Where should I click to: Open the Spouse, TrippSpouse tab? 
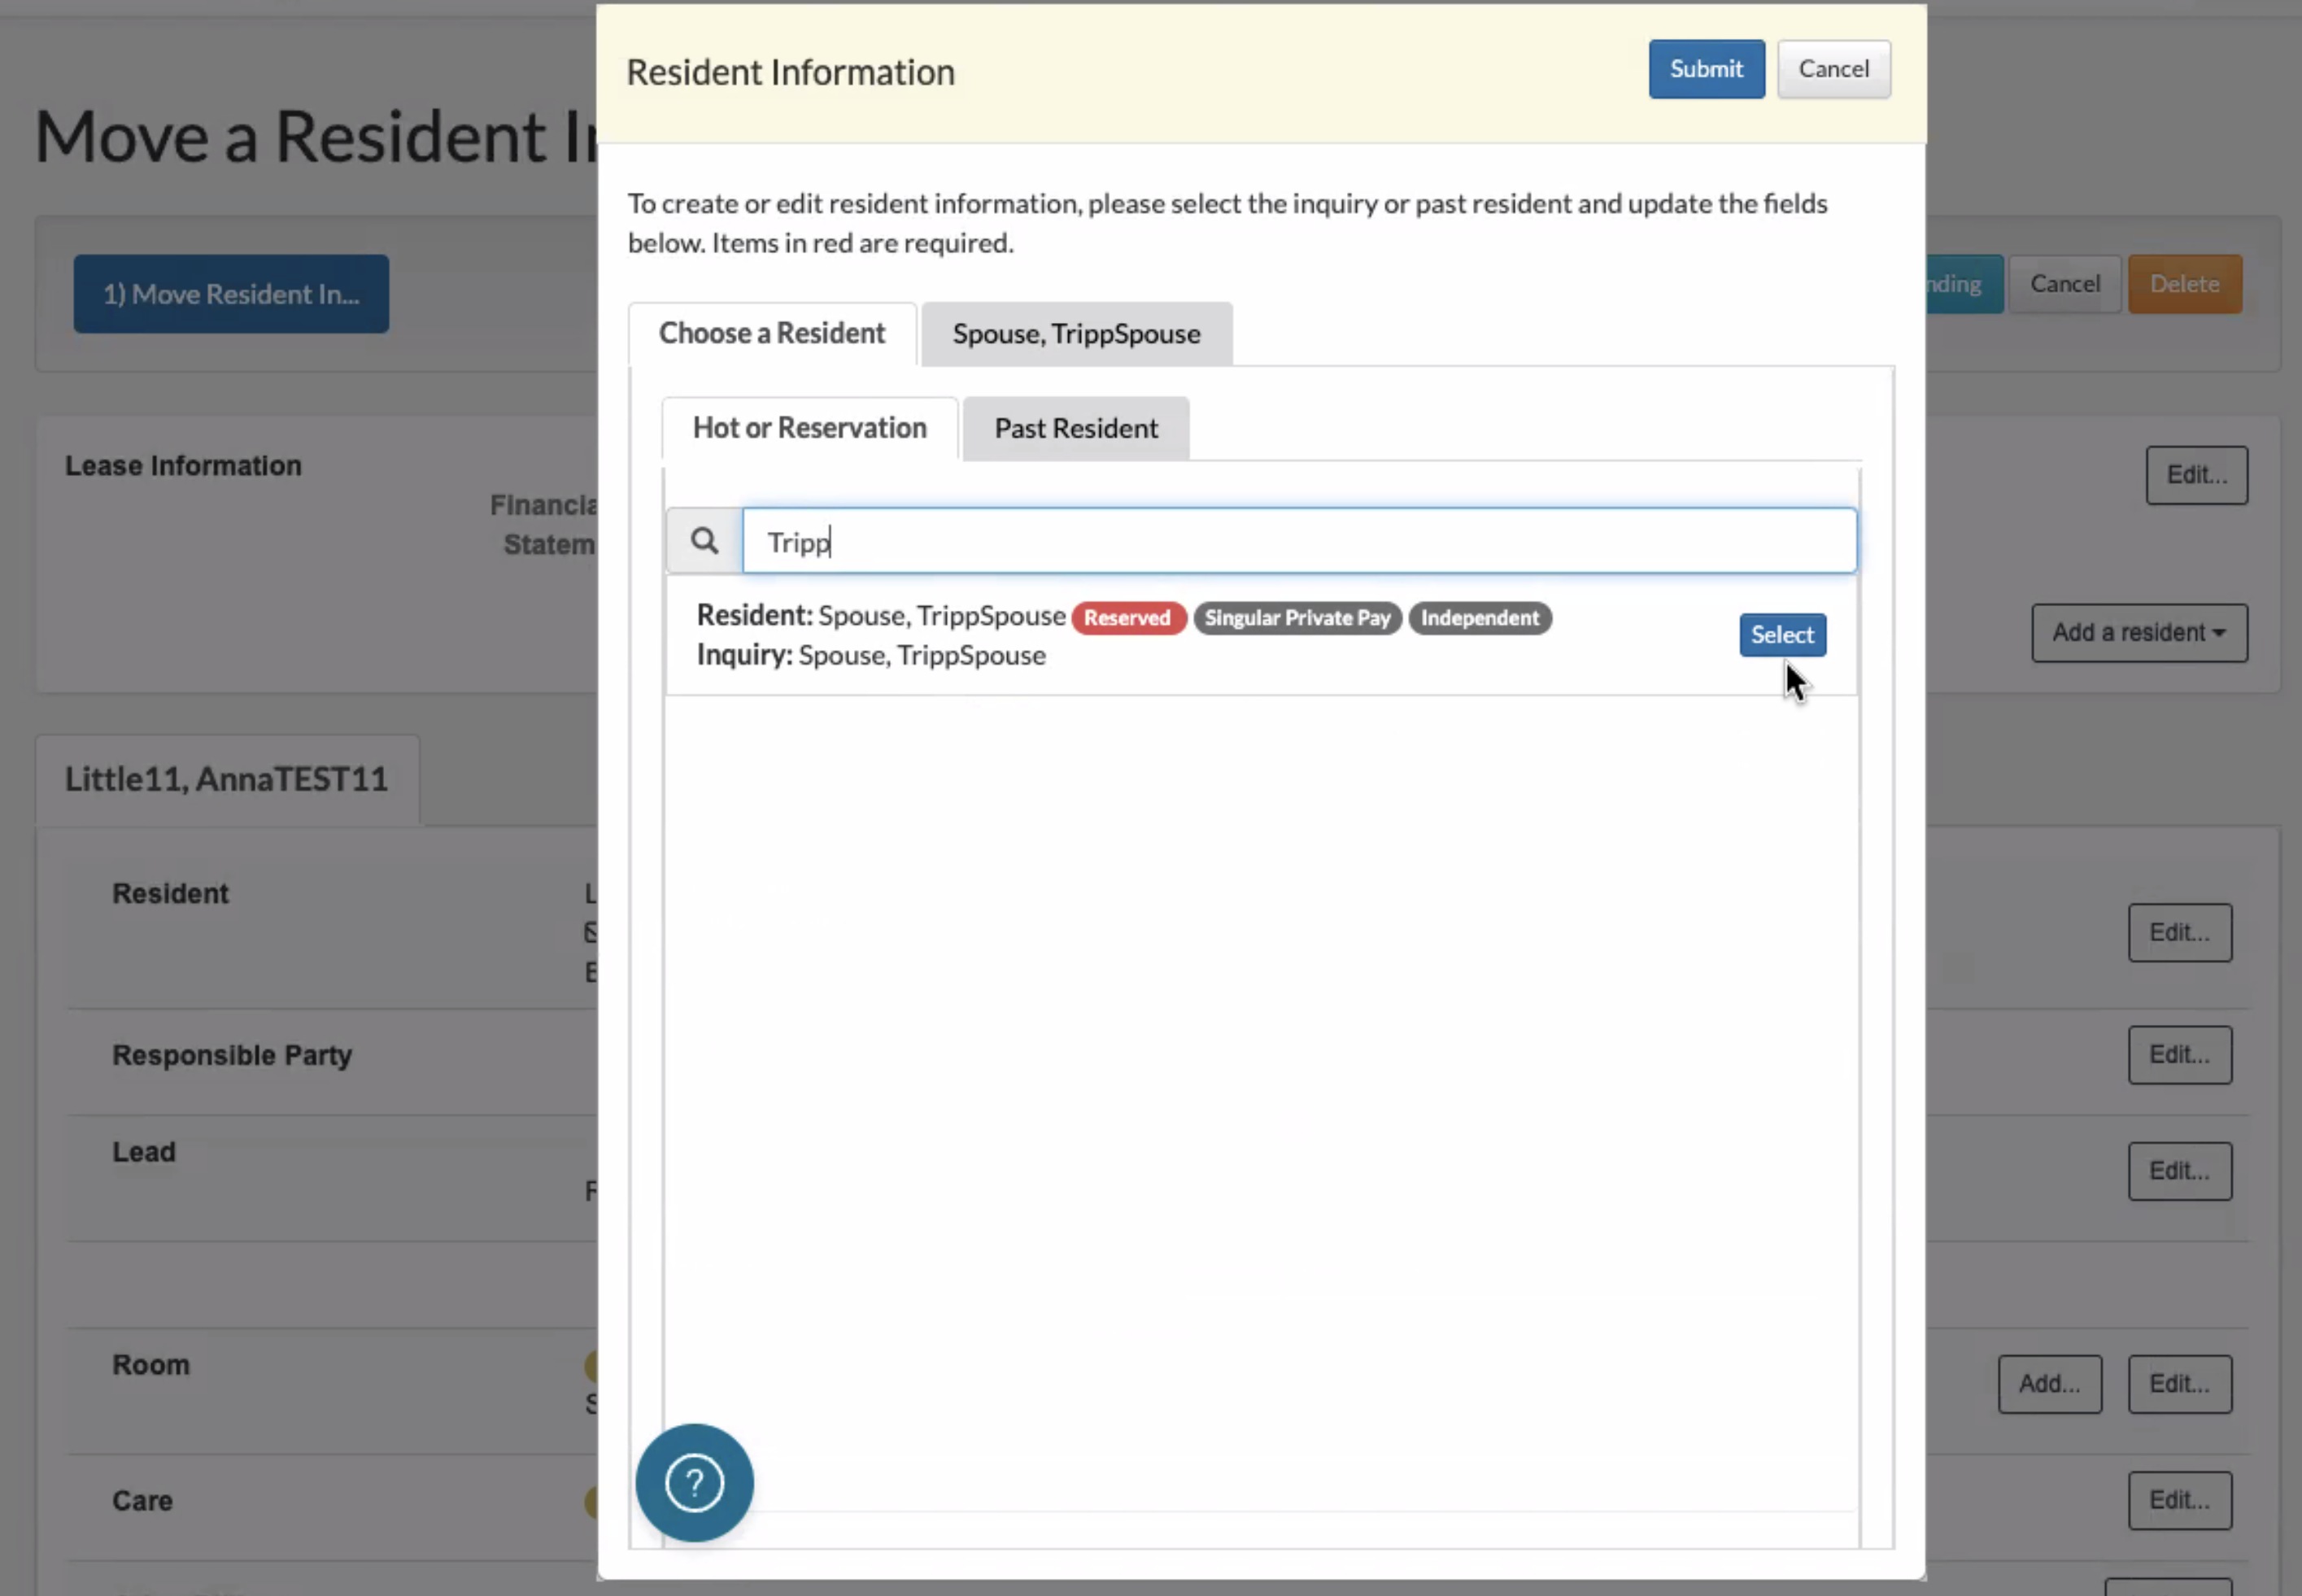[x=1076, y=334]
